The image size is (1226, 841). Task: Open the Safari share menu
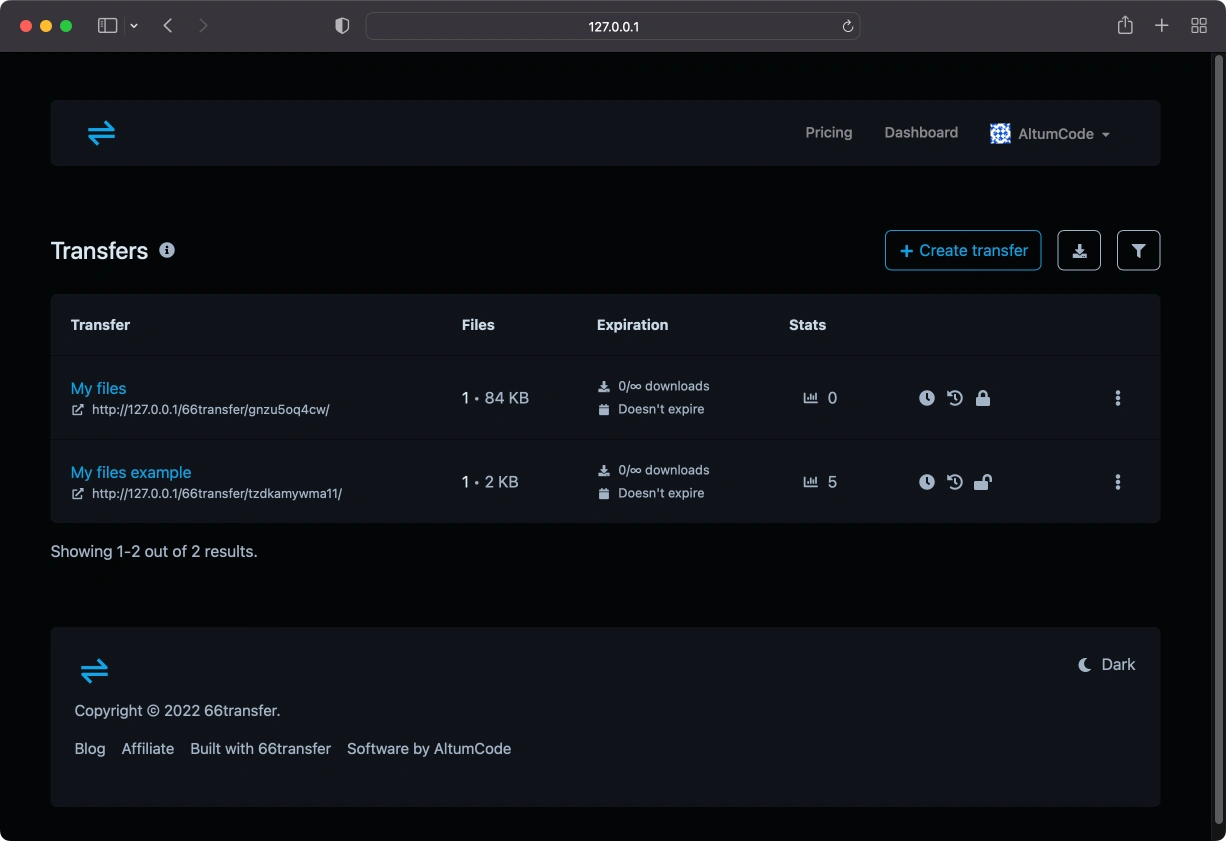(x=1125, y=26)
